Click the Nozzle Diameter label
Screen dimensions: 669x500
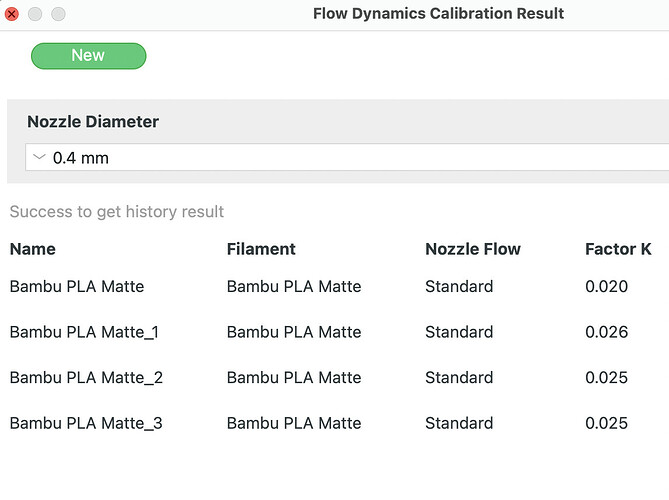pyautogui.click(x=93, y=122)
